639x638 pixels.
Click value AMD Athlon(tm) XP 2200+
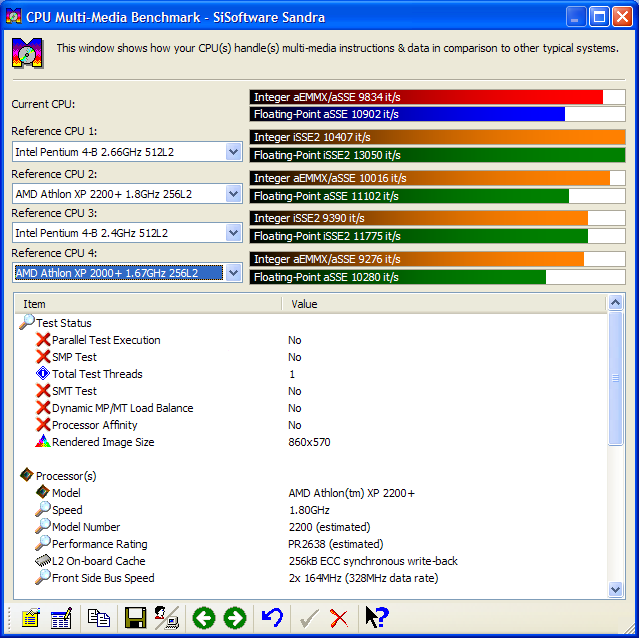[352, 493]
